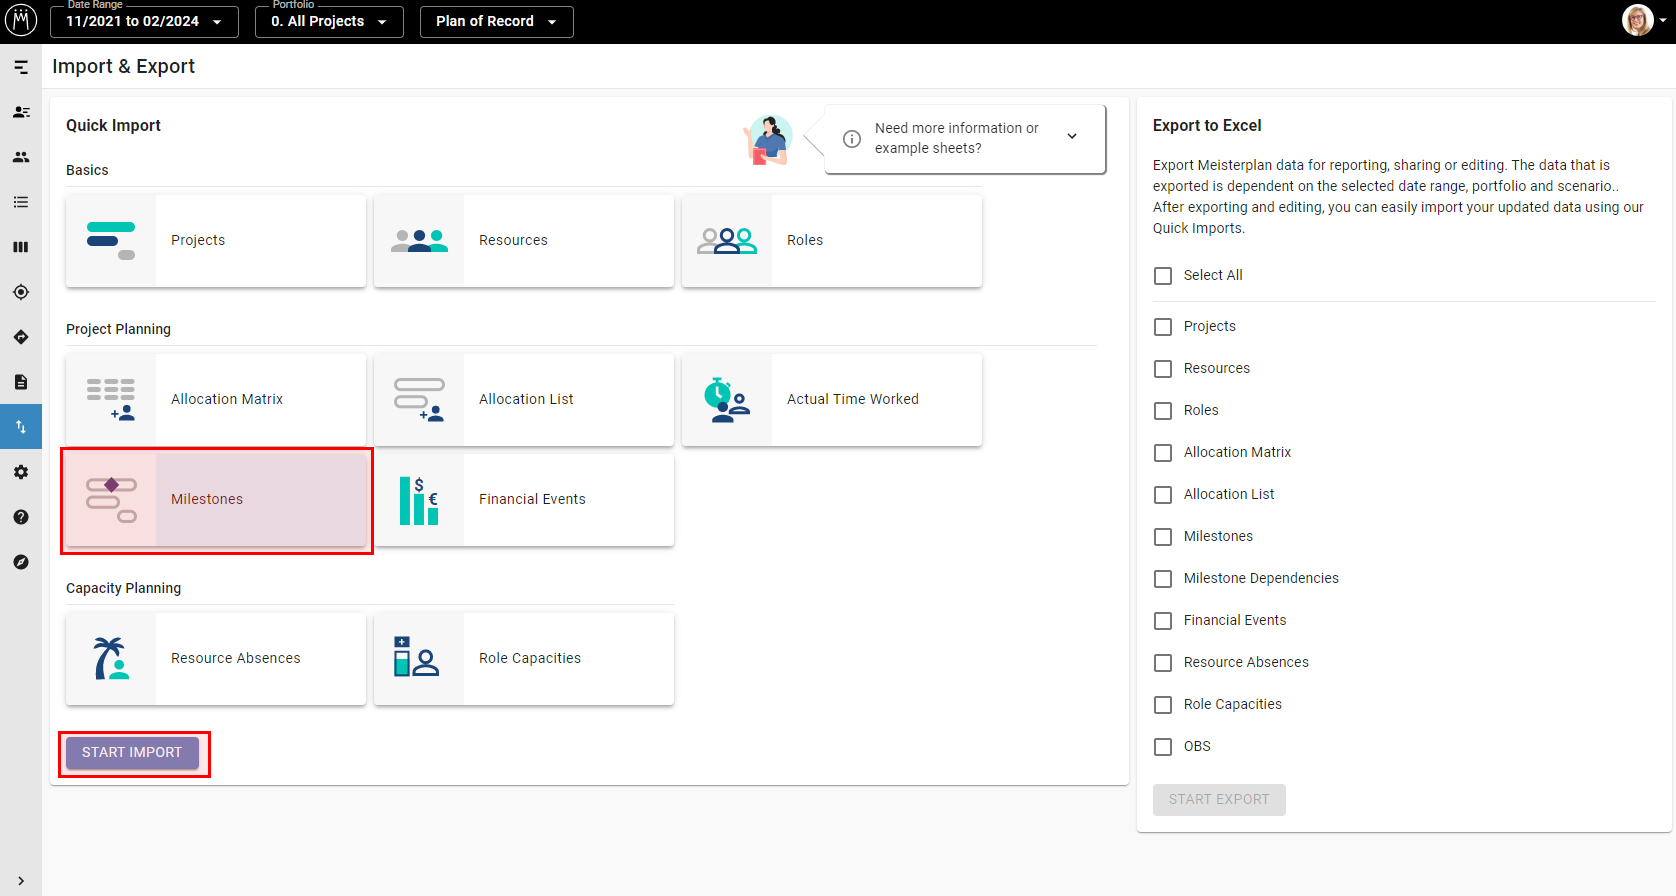Viewport: 1676px width, 896px height.
Task: Expand the sidebar with bottom chevron
Action: pos(21,881)
